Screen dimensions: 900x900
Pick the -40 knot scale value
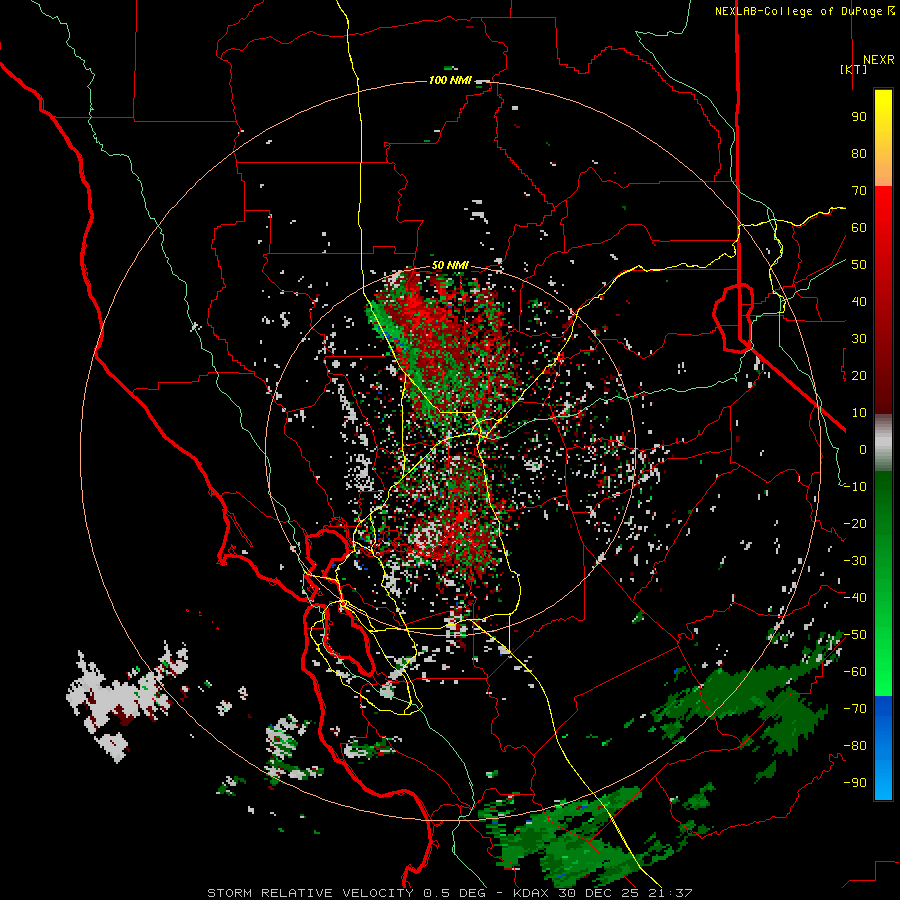point(855,598)
